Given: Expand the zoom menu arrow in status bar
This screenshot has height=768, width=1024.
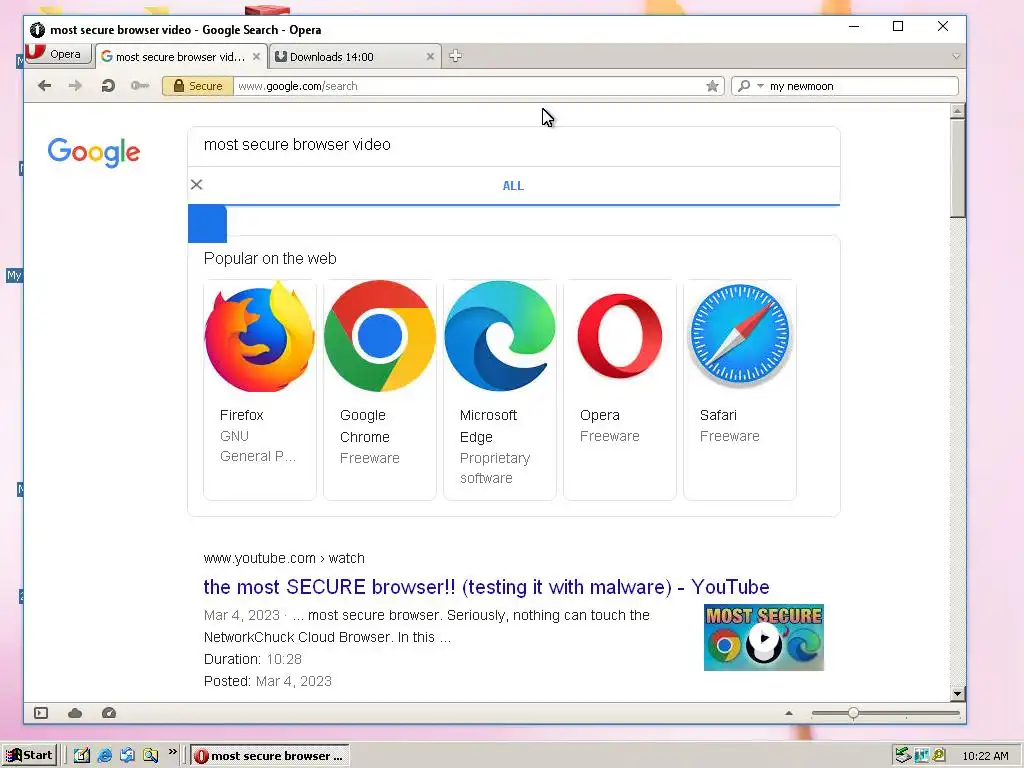Looking at the screenshot, I should (789, 713).
